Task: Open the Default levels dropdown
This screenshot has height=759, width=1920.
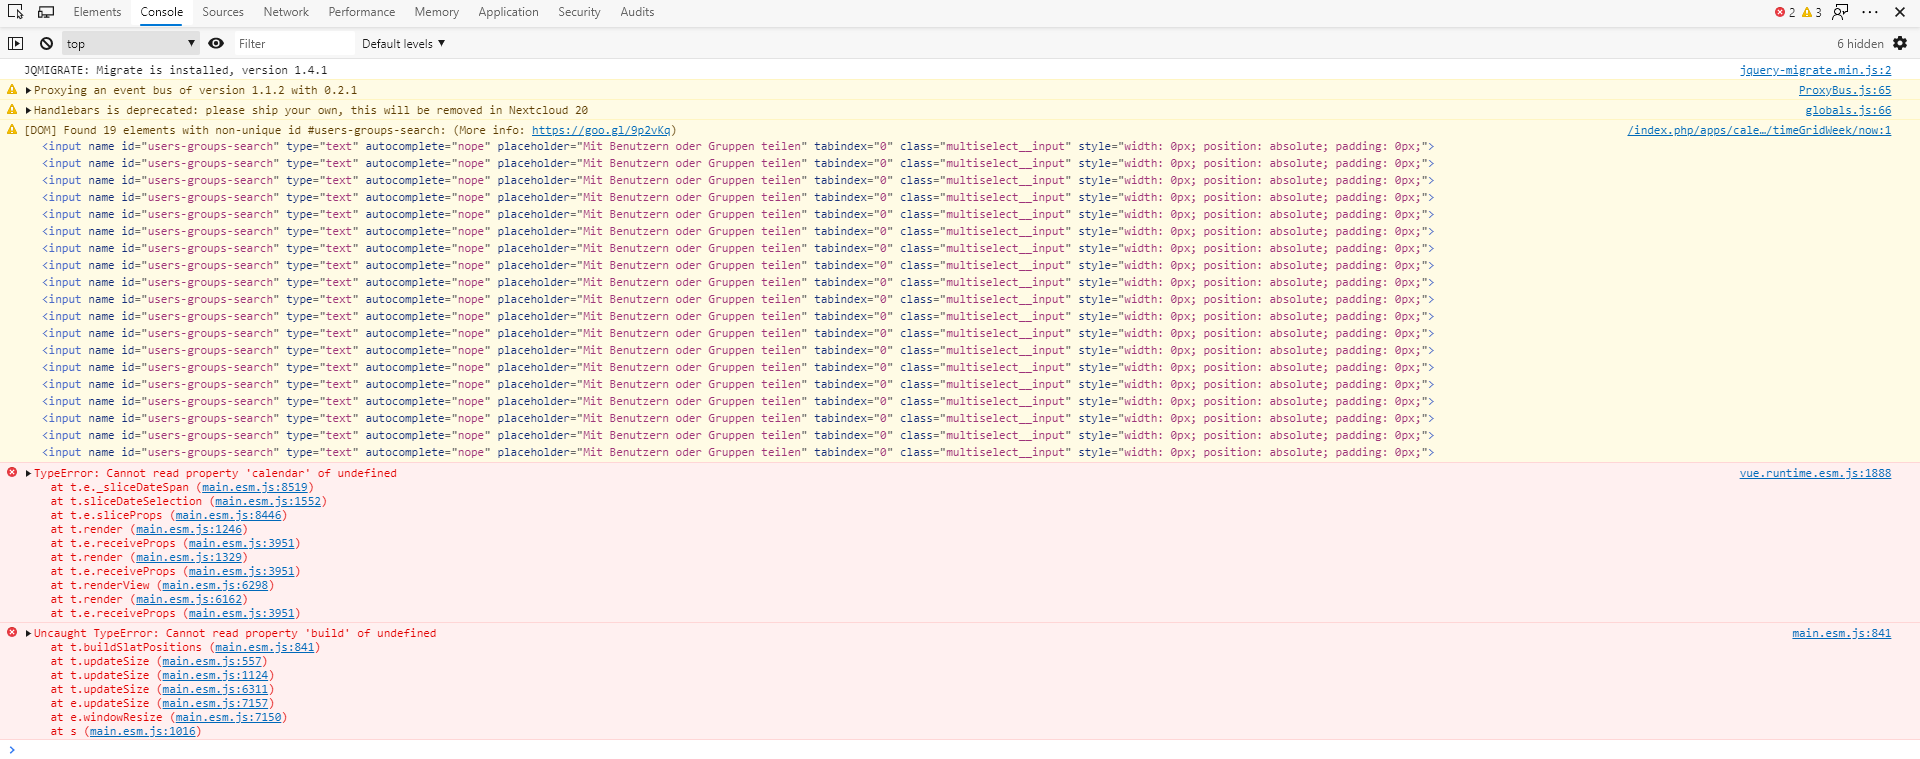Action: coord(403,43)
